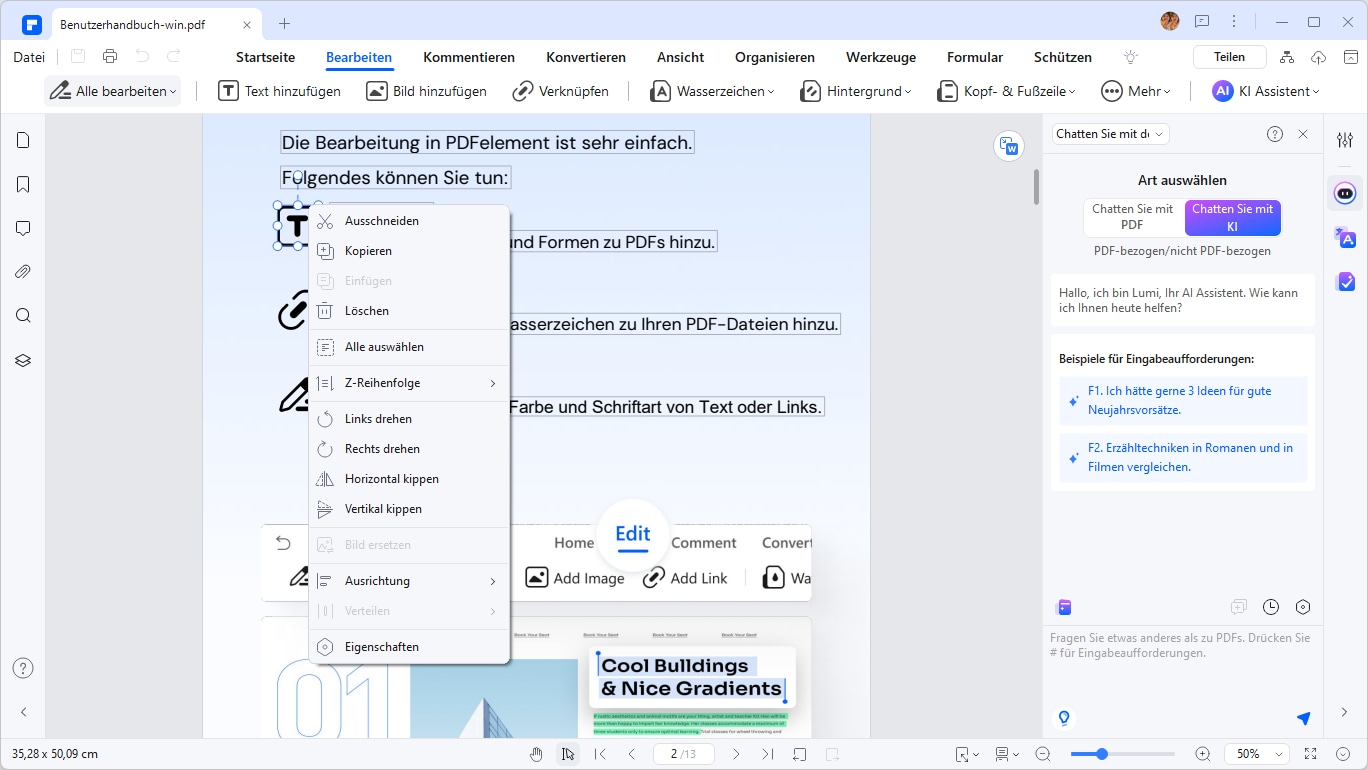The width and height of the screenshot is (1368, 770).
Task: Select the text cursor selection tool
Action: [568, 754]
